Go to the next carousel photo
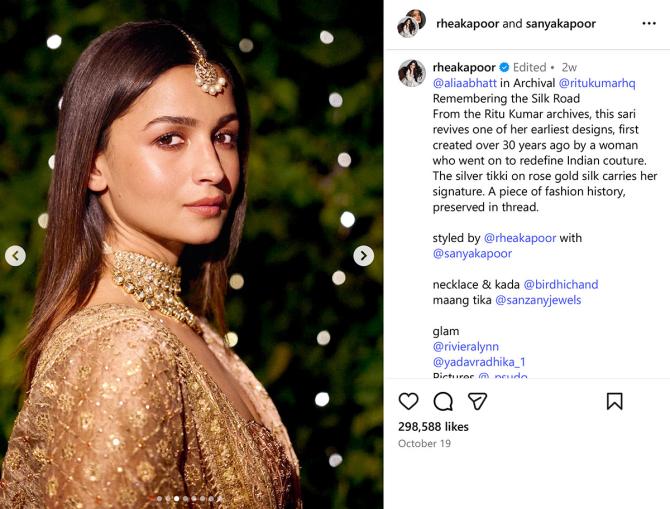This screenshot has height=509, width=670. (363, 256)
